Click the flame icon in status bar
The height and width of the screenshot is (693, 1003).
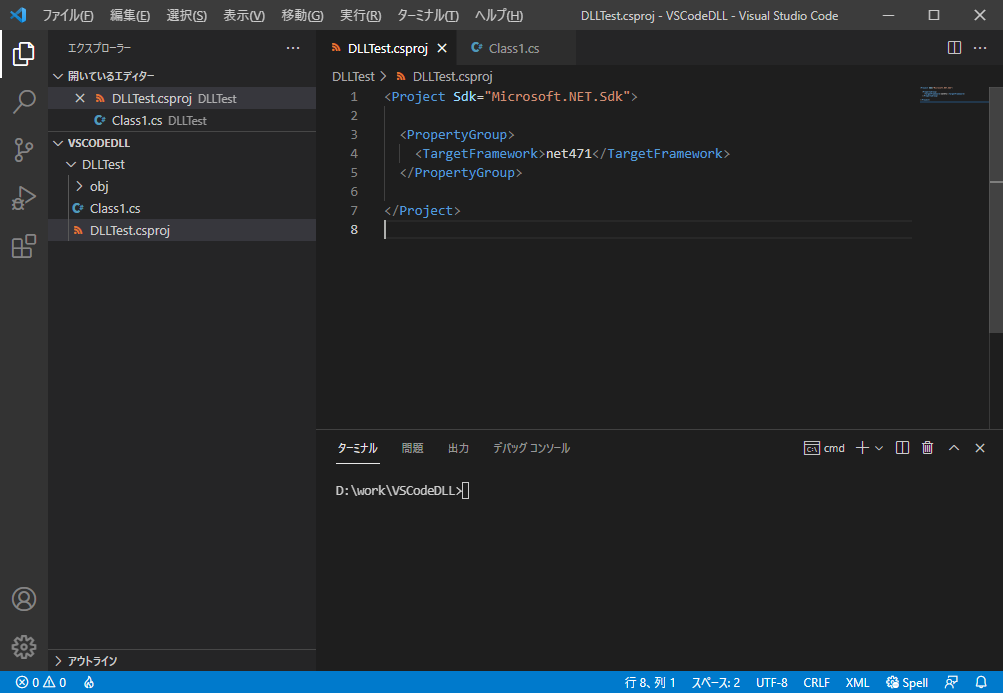coord(89,682)
